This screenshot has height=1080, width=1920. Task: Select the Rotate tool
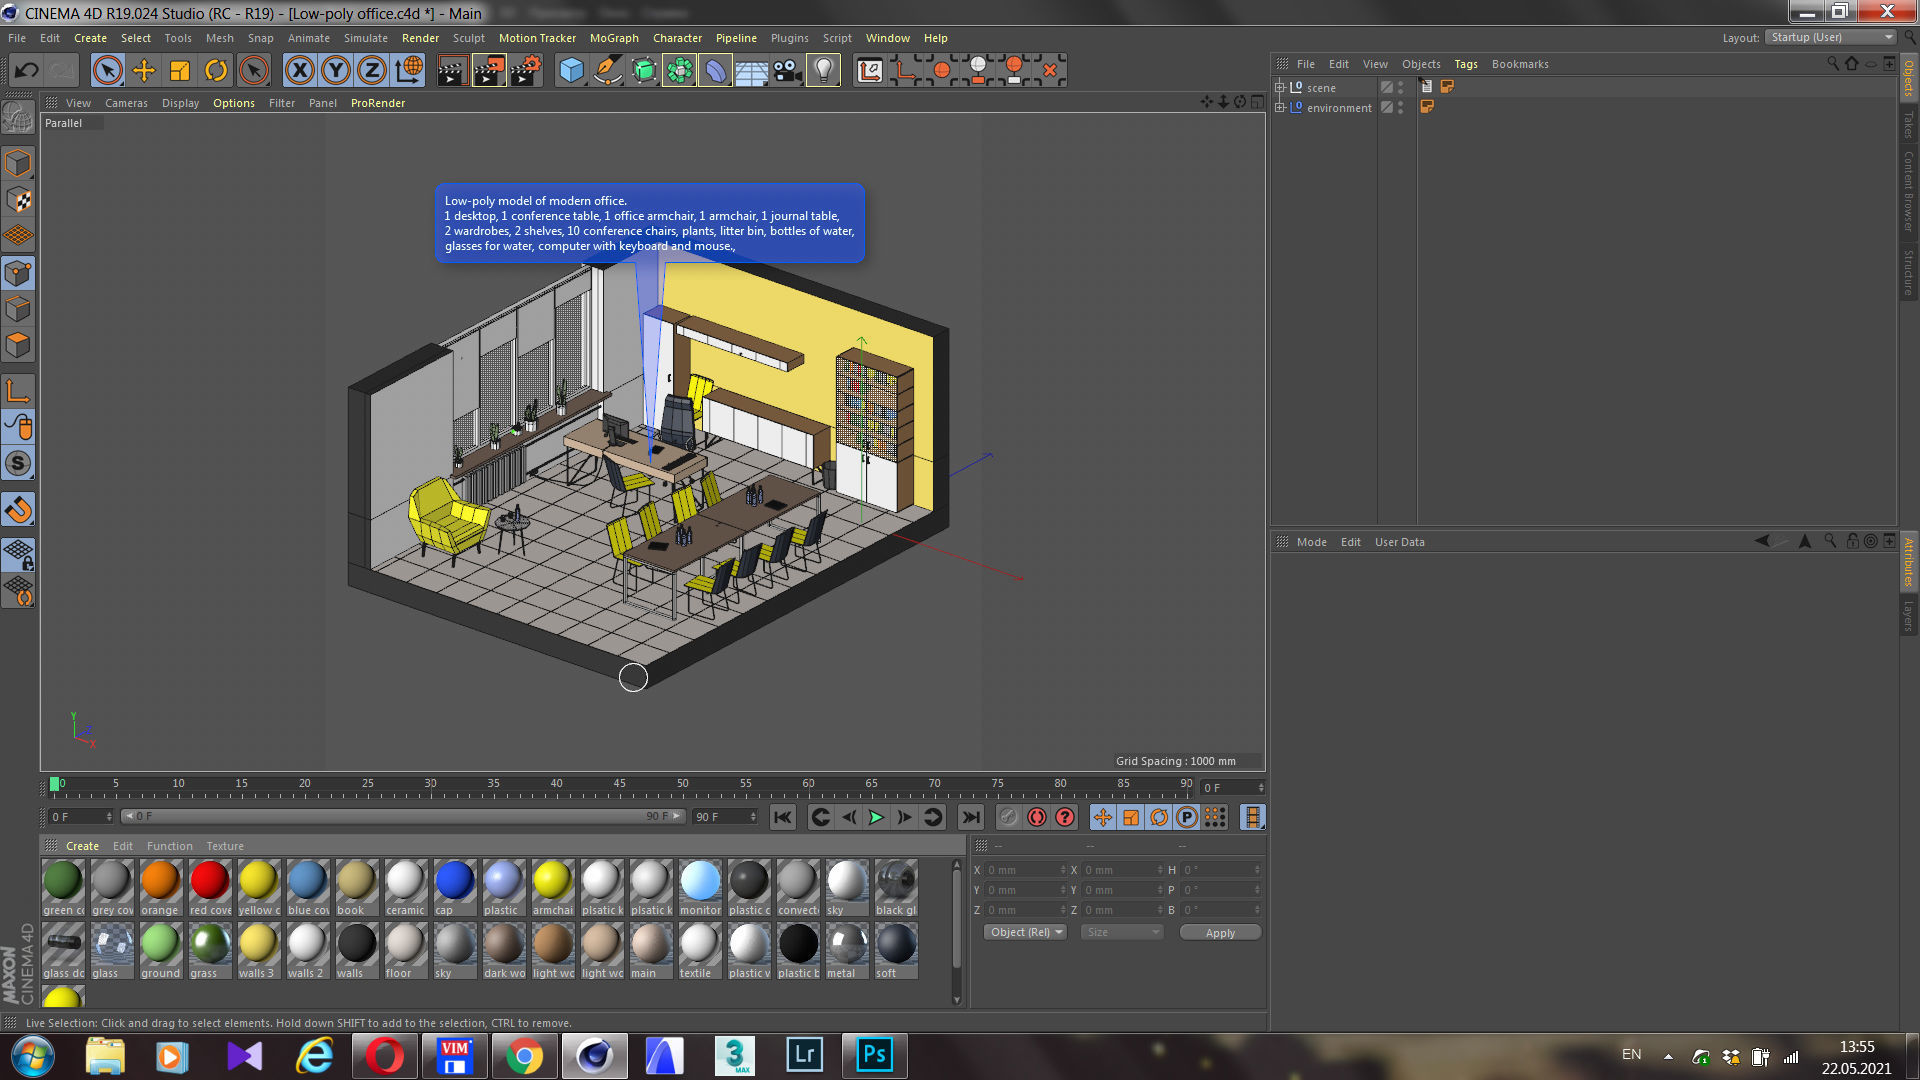(x=216, y=70)
